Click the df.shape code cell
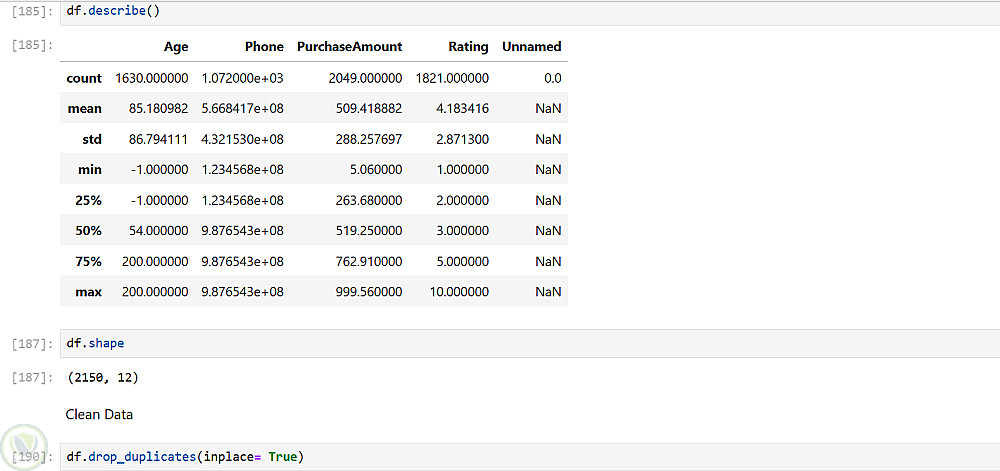Screen dimensions: 1000x471 pos(530,344)
